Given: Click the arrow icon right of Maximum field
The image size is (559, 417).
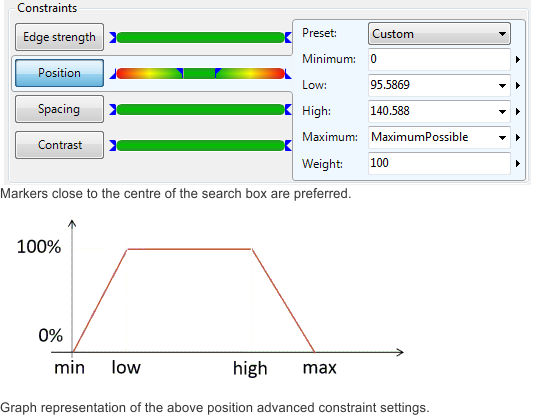Looking at the screenshot, I should point(518,138).
